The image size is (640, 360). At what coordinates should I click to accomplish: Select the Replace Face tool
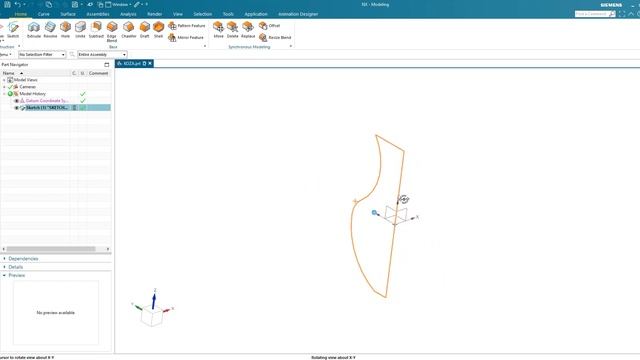[248, 30]
